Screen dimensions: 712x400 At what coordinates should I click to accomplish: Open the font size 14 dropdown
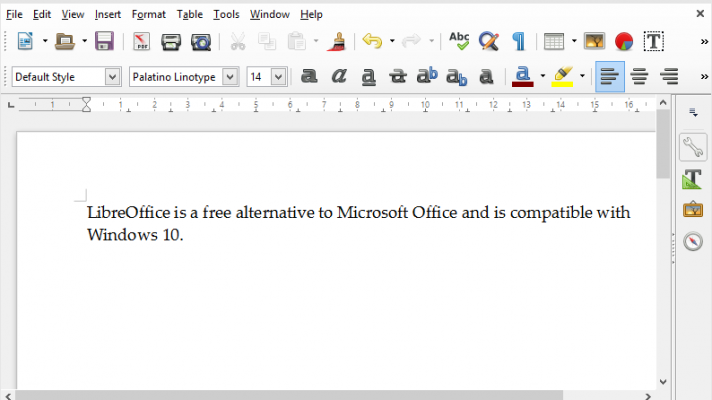278,77
